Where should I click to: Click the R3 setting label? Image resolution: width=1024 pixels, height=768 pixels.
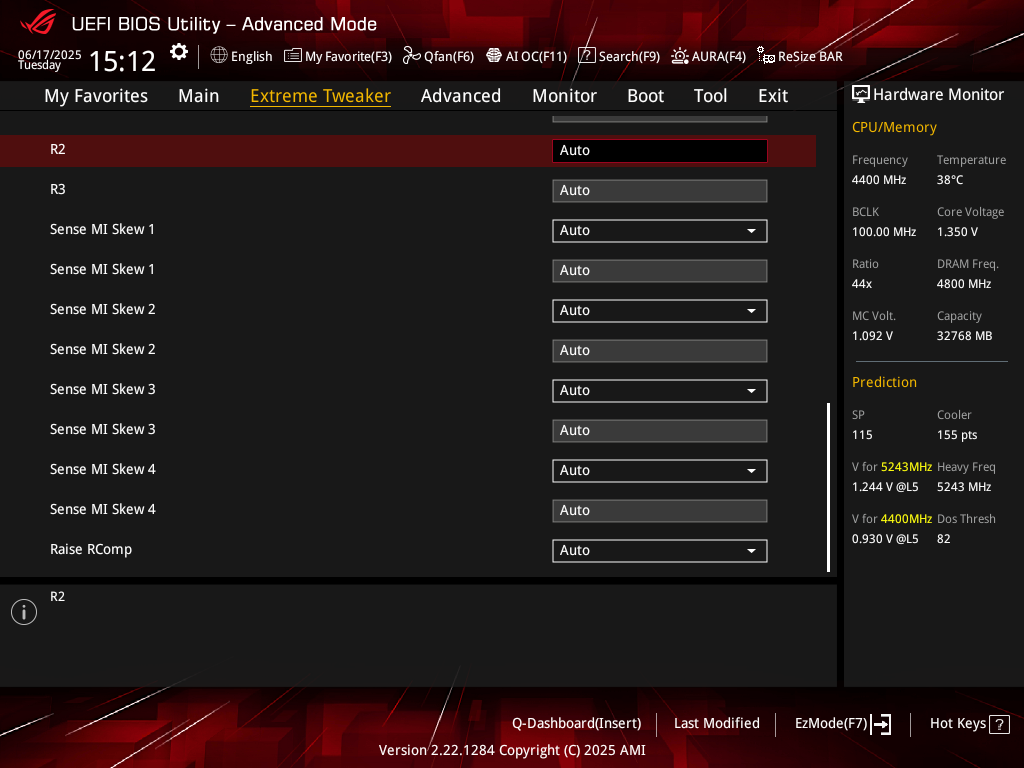click(57, 189)
